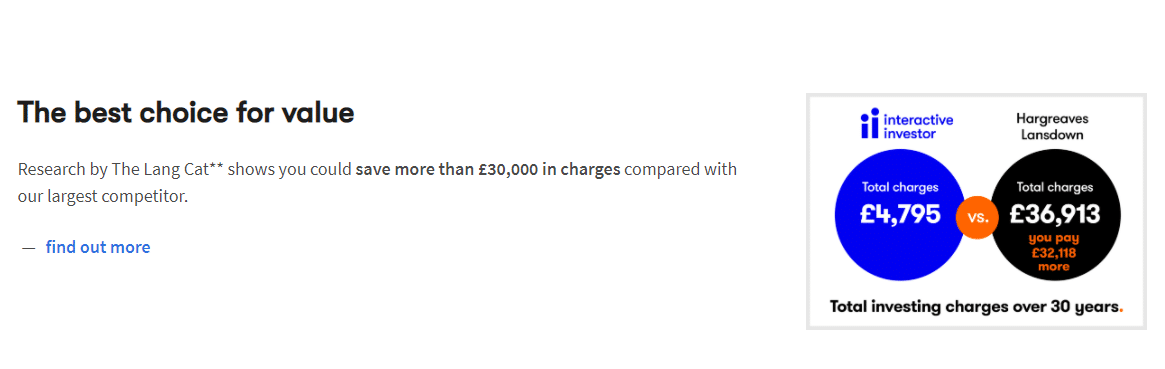Click the dash before 'find out more'
Image resolution: width=1165 pixels, height=369 pixels.
pos(29,248)
